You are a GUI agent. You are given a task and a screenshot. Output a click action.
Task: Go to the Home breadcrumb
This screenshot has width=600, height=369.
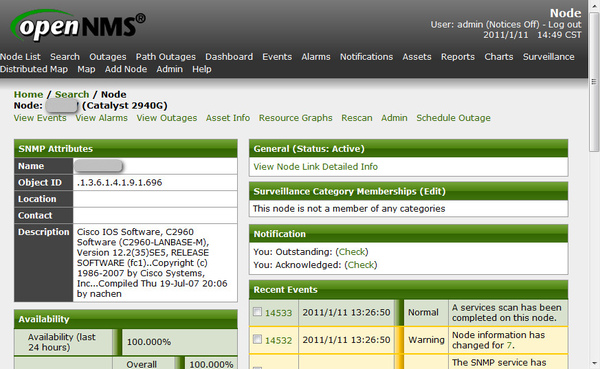pos(28,95)
